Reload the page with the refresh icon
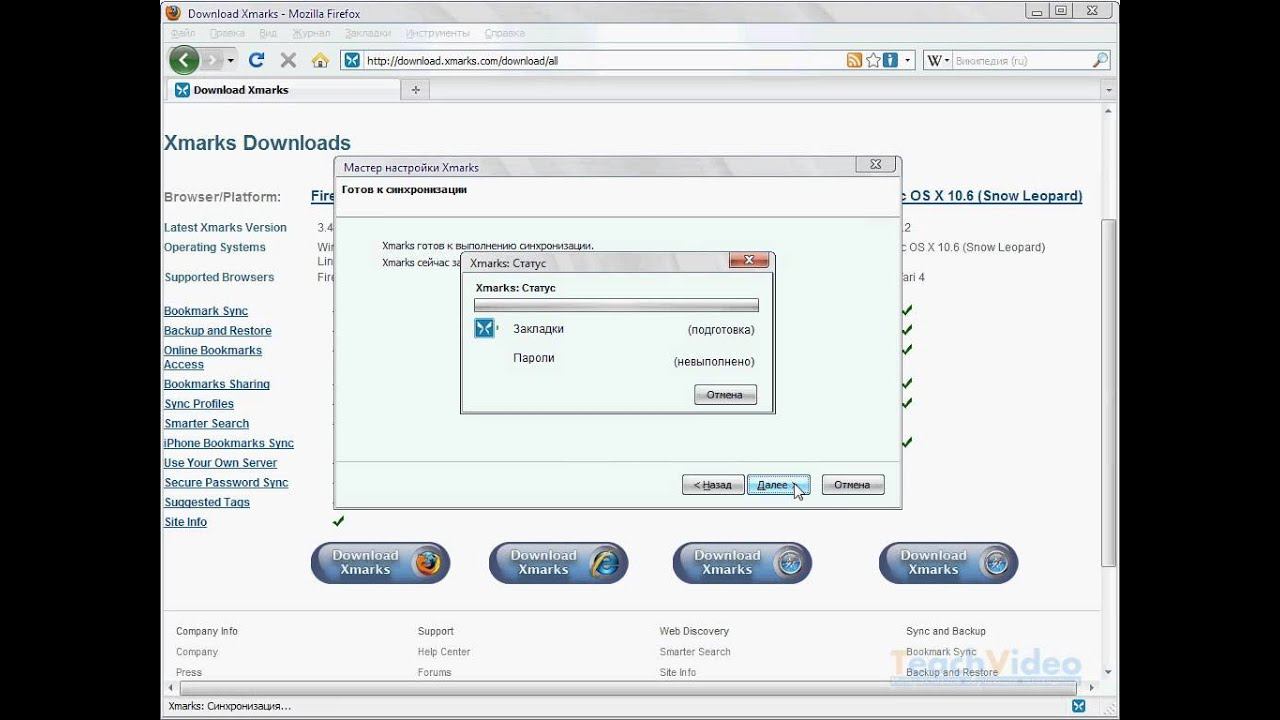This screenshot has height=720, width=1280. click(x=256, y=60)
